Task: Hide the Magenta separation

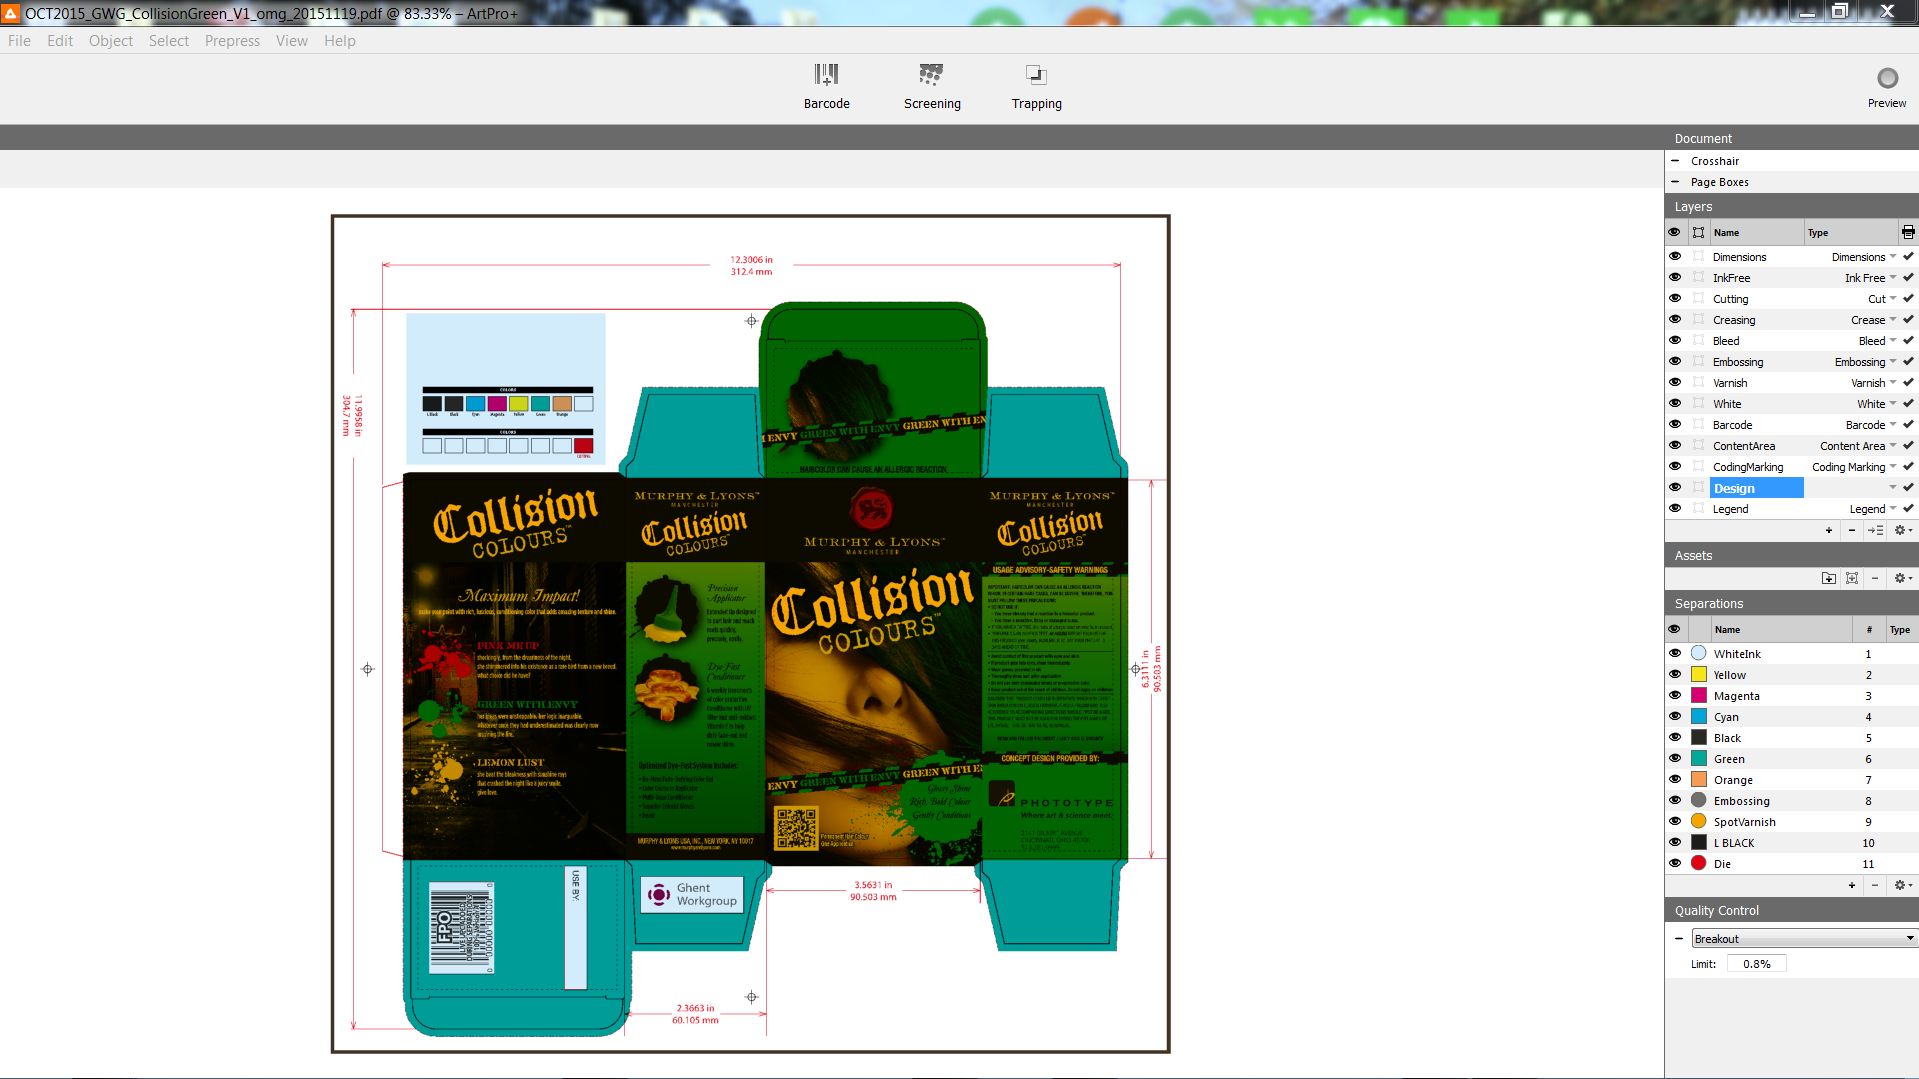Action: (1675, 695)
